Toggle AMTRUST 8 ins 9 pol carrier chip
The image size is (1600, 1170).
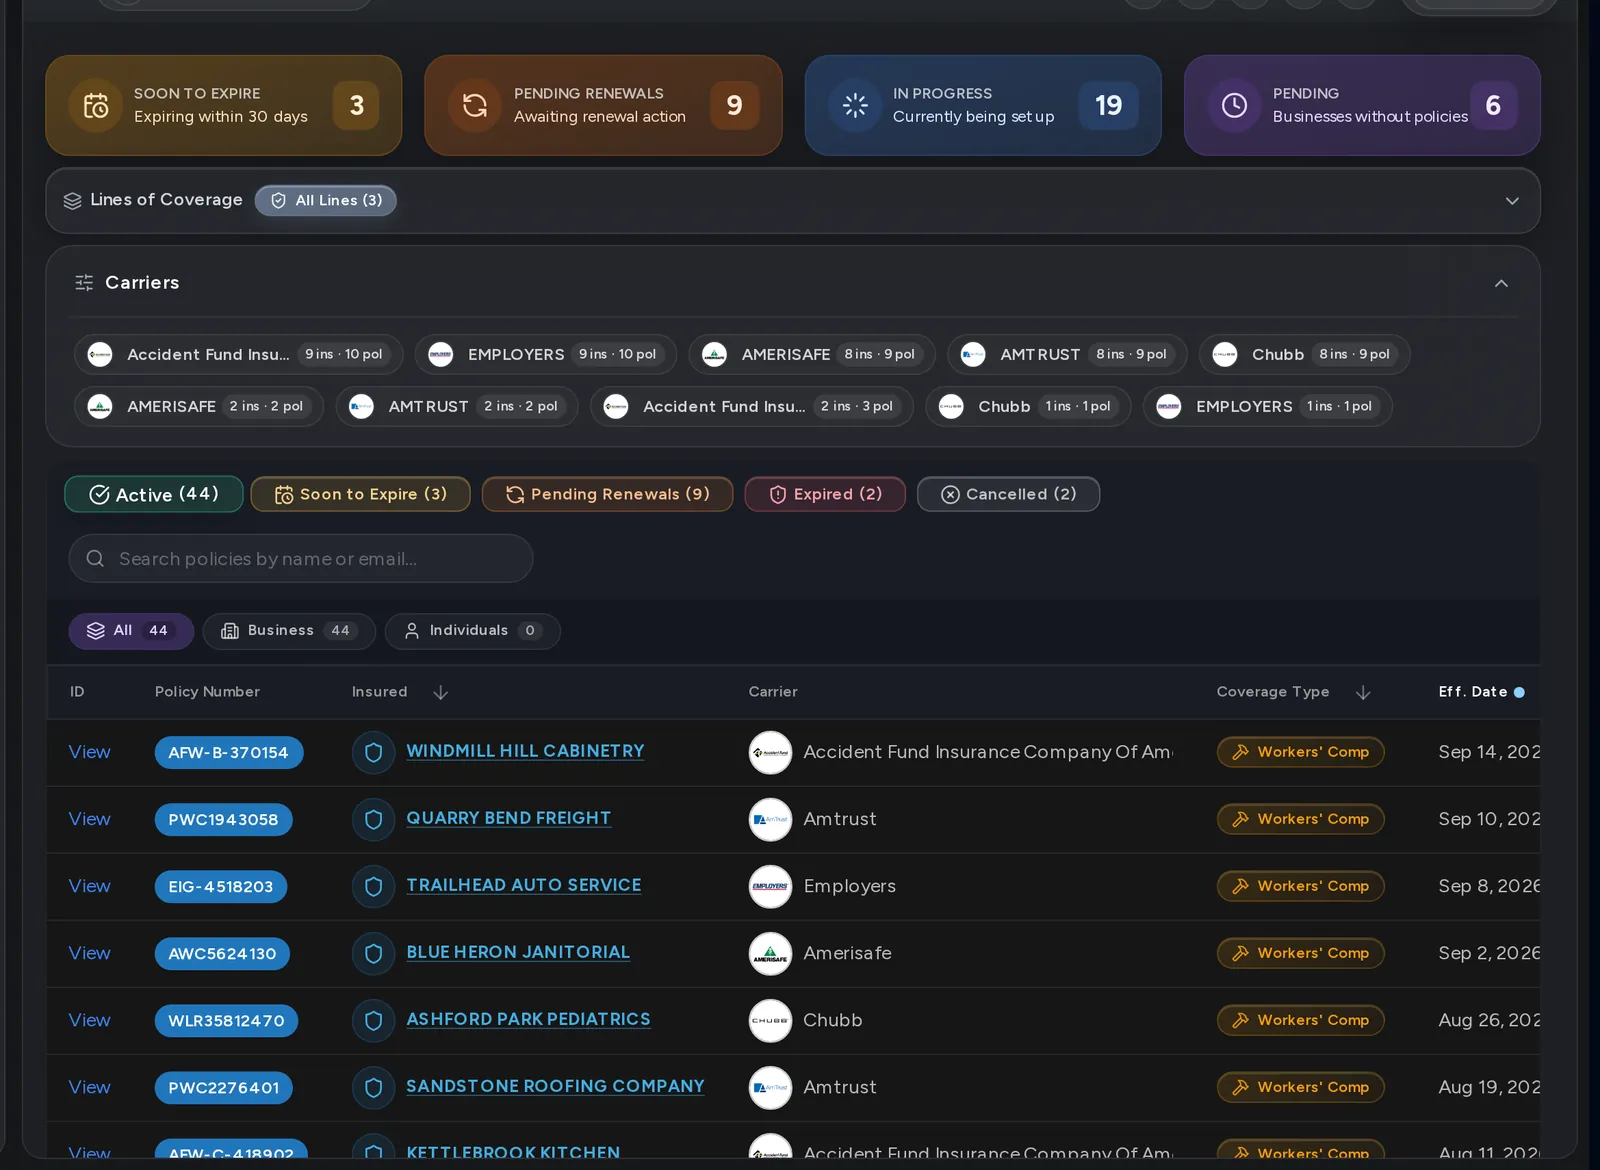[x=1067, y=354]
